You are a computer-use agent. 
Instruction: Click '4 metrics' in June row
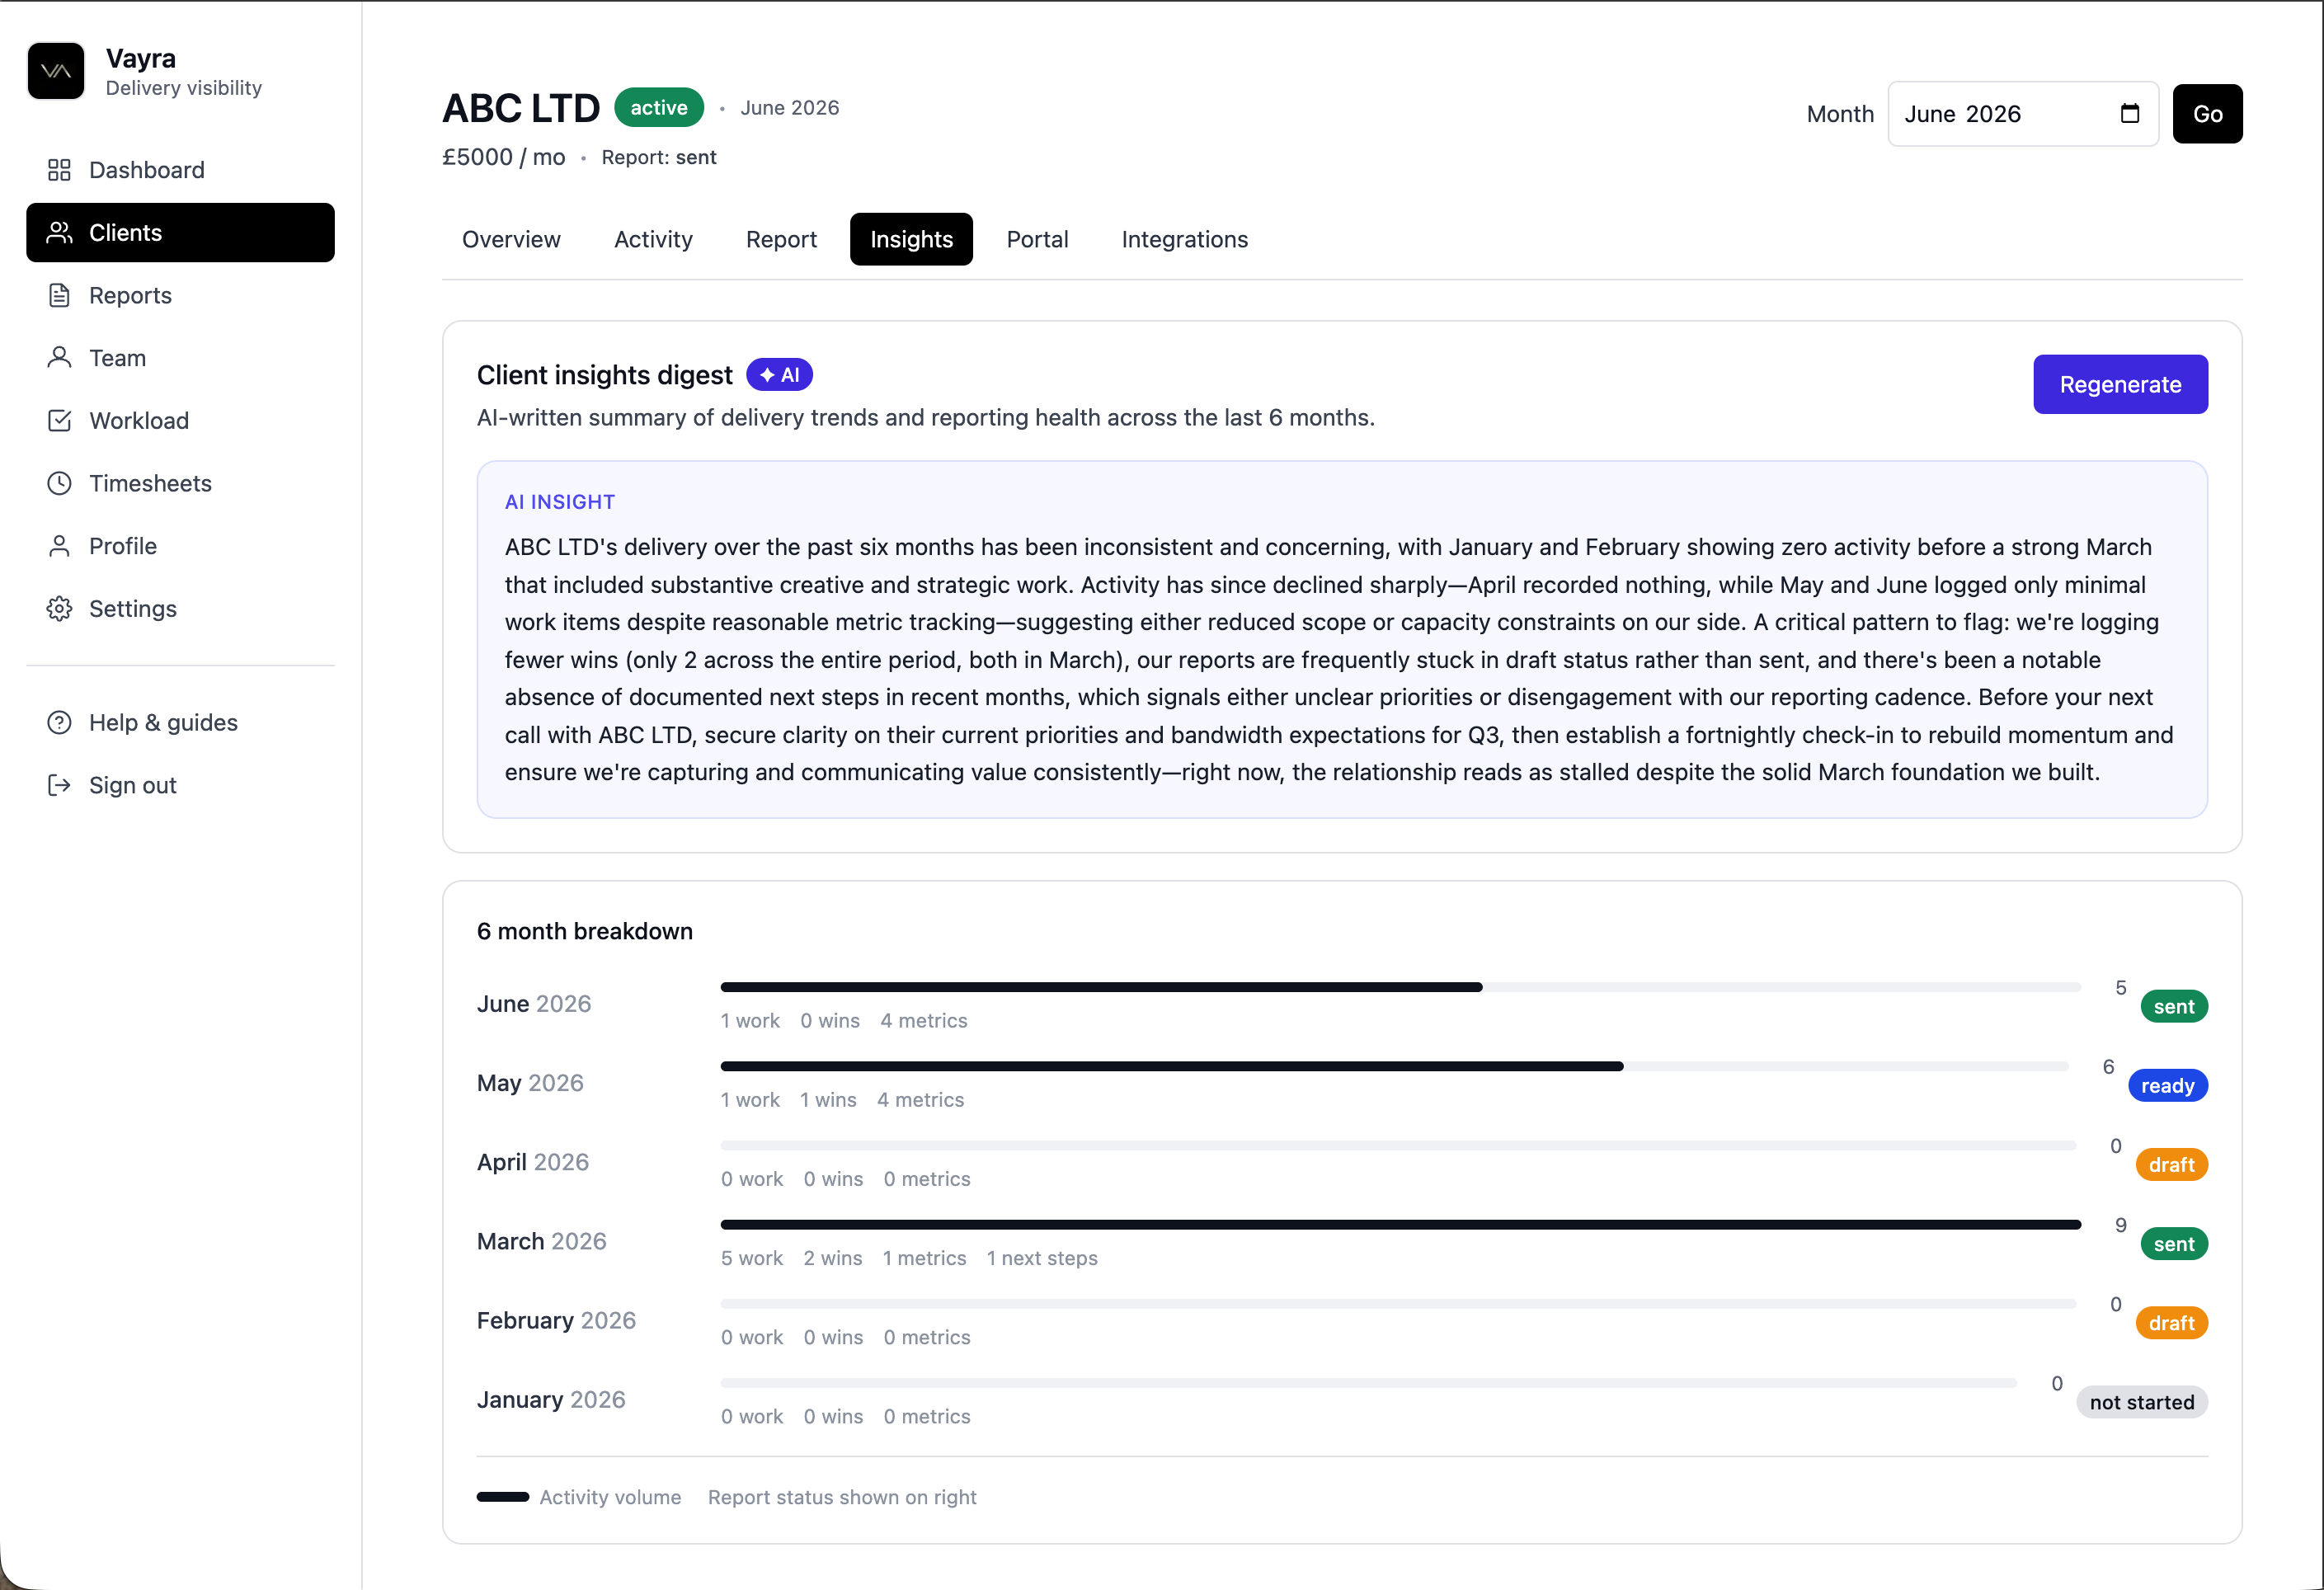click(924, 1021)
